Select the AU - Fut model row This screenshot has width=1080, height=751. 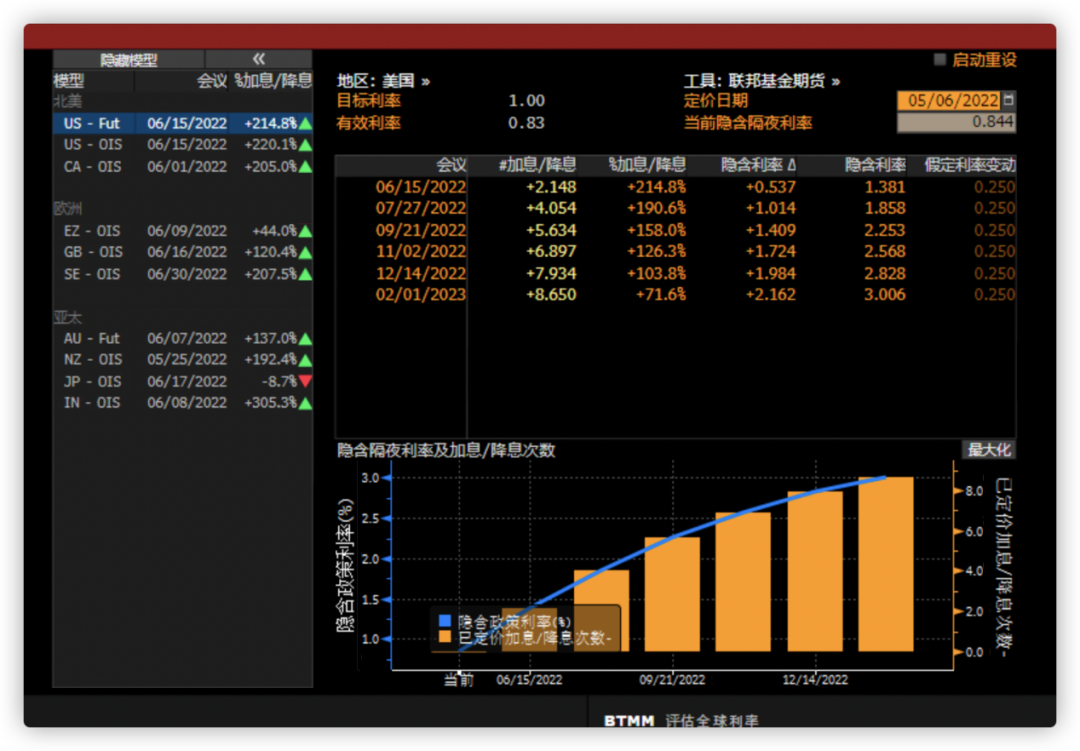click(92, 339)
